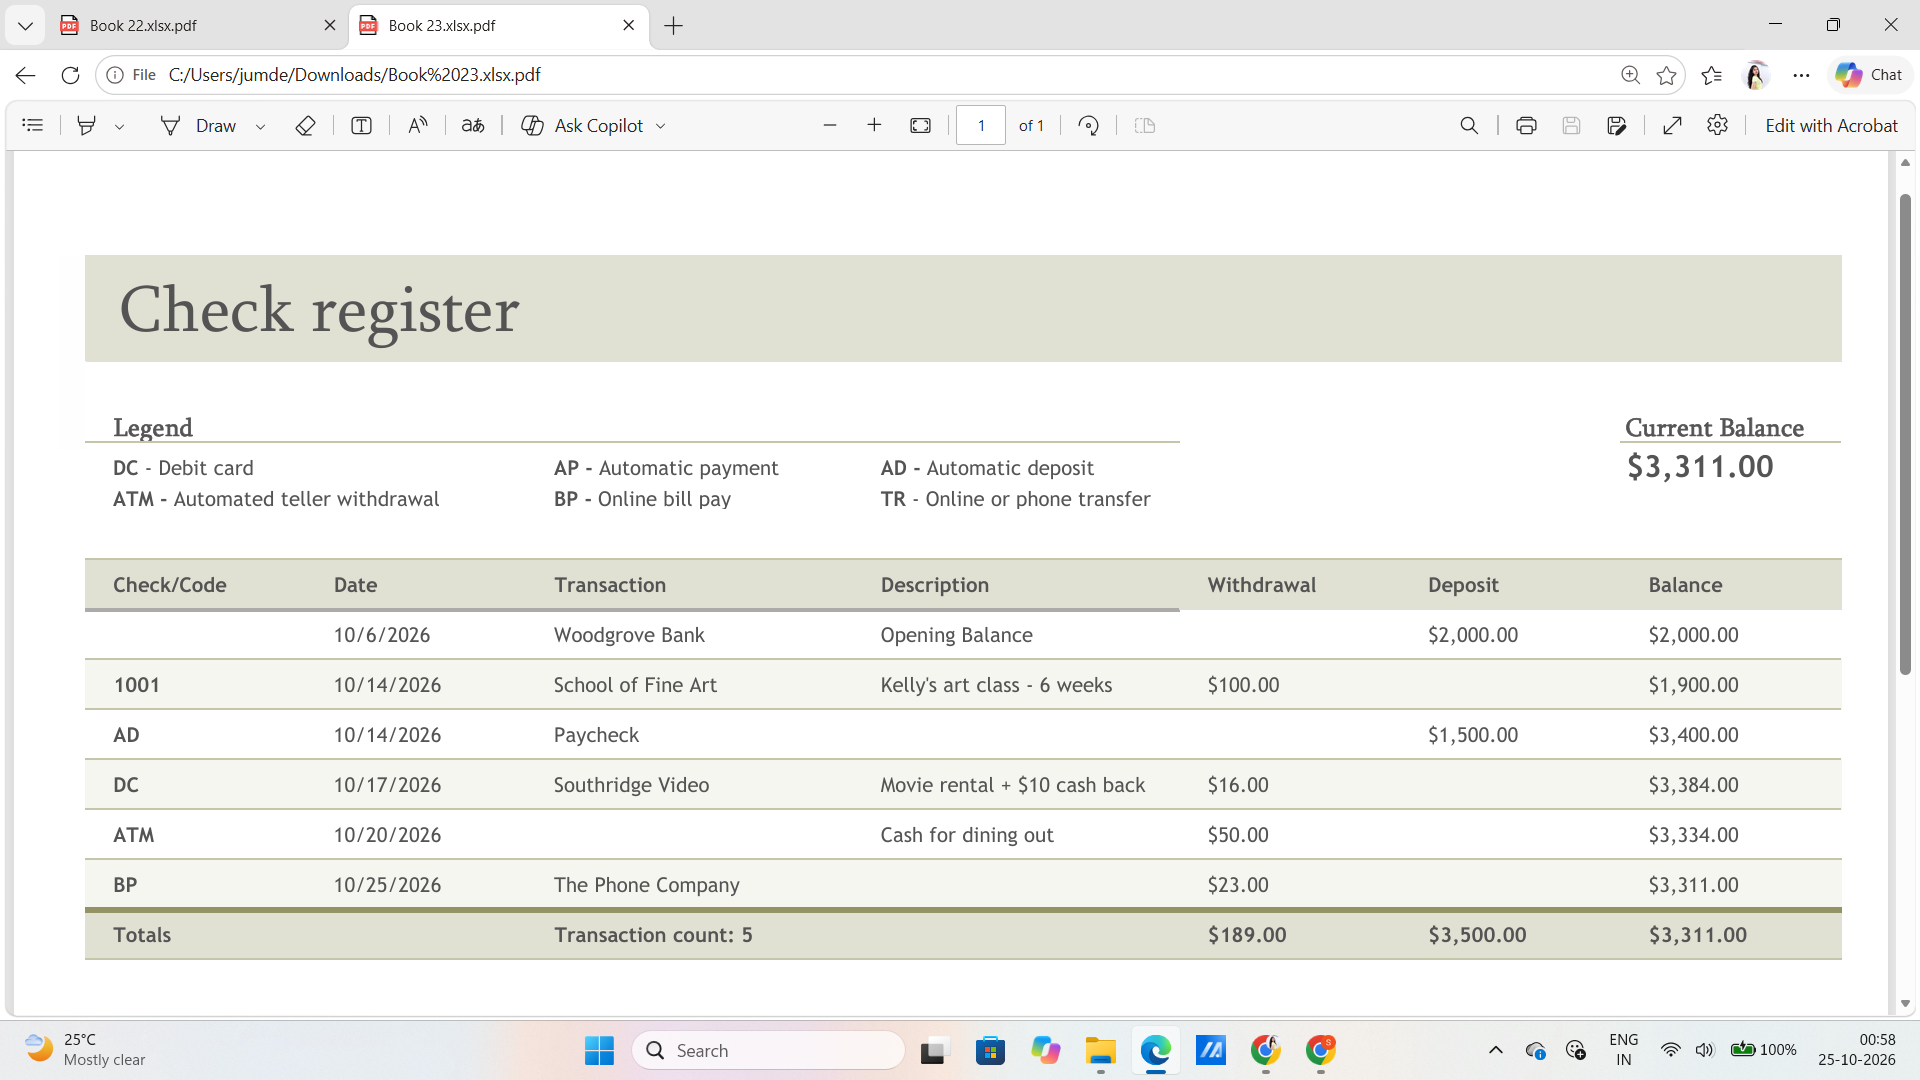Expand Draw tool options dropdown
This screenshot has width=1920, height=1080.
point(260,126)
